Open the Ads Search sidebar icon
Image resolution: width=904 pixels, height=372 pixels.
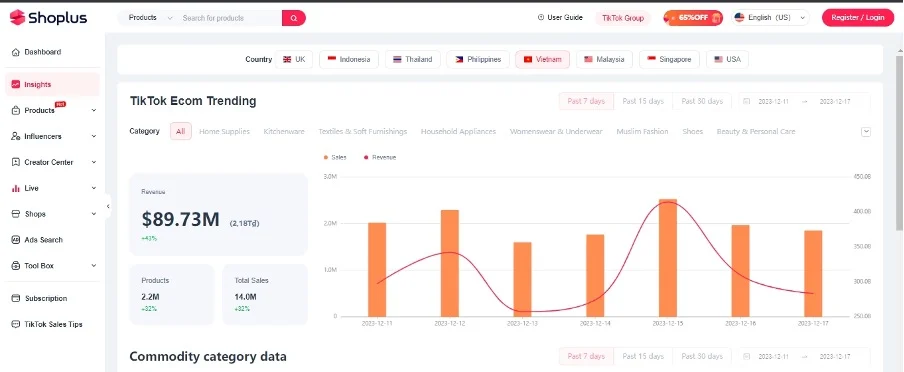[x=16, y=240]
